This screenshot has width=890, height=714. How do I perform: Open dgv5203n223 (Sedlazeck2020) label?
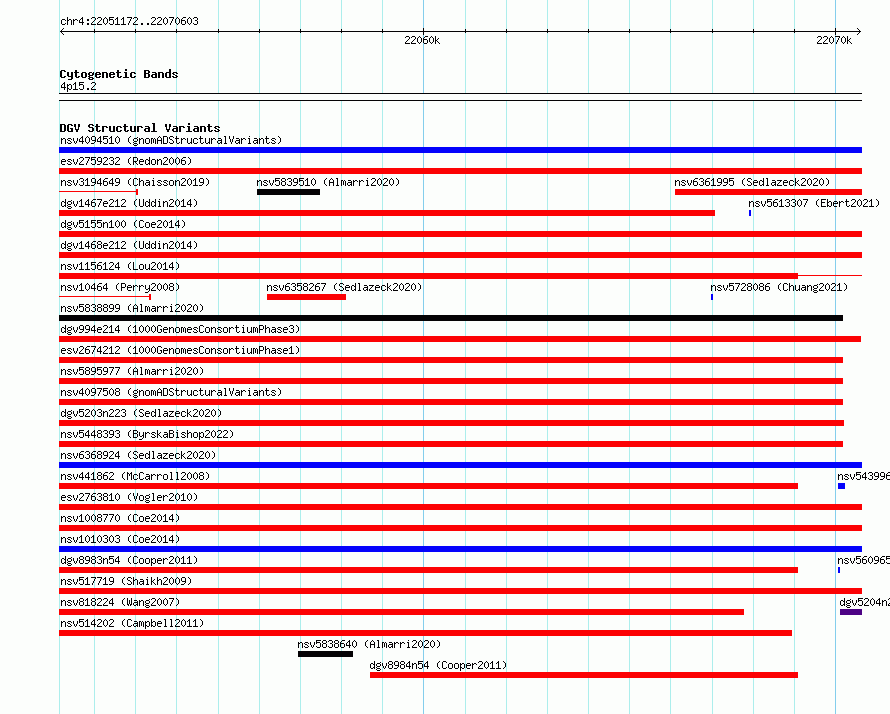[x=141, y=413]
